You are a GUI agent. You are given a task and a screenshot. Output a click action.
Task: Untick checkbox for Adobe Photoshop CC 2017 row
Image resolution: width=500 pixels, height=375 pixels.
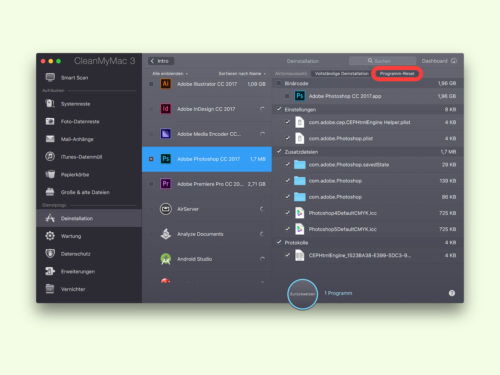[x=151, y=159]
